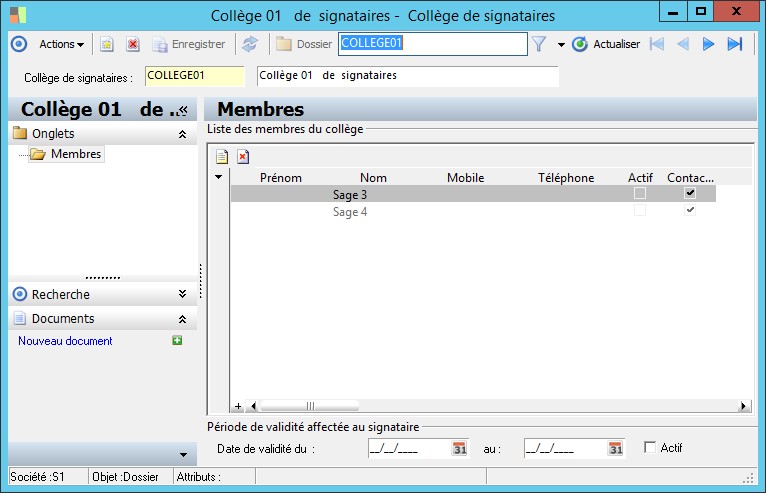Click the Enregistrer save button

189,44
